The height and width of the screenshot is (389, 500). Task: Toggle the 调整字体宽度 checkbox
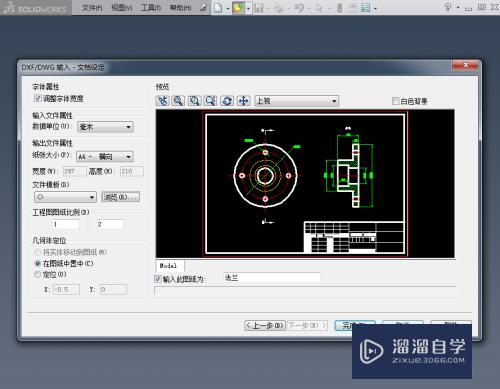pyautogui.click(x=38, y=98)
